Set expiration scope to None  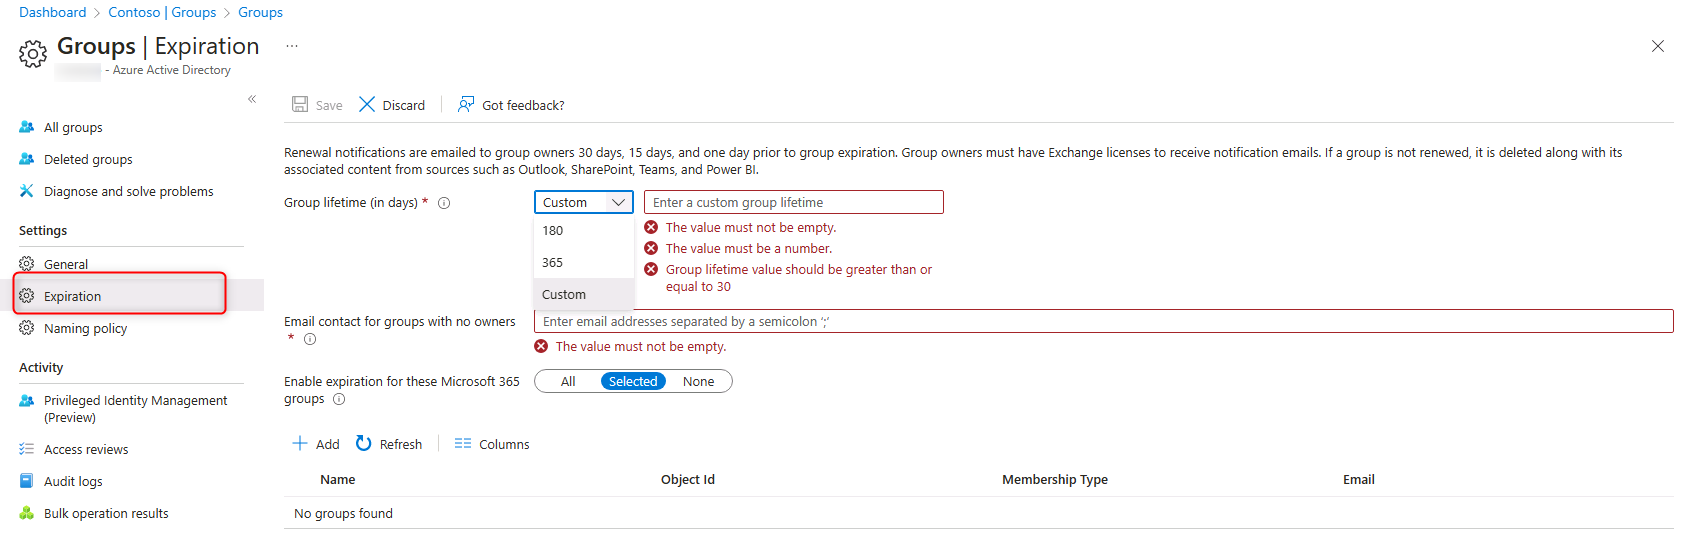[x=698, y=382]
